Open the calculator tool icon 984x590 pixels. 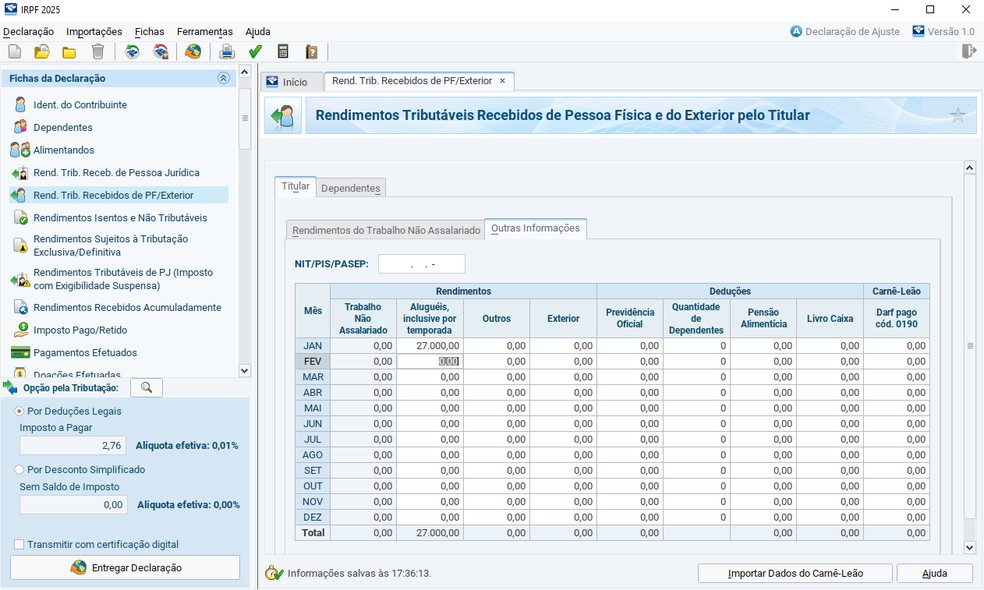click(x=283, y=52)
